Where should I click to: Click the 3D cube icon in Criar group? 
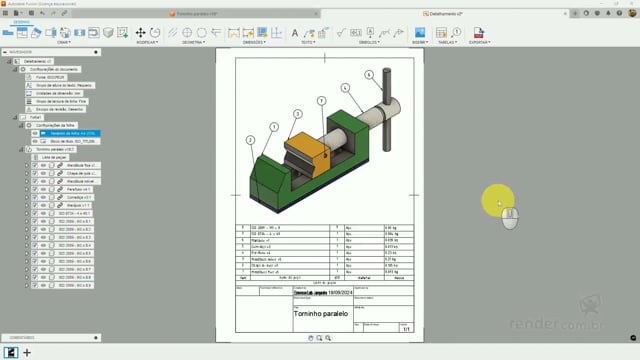[x=108, y=33]
